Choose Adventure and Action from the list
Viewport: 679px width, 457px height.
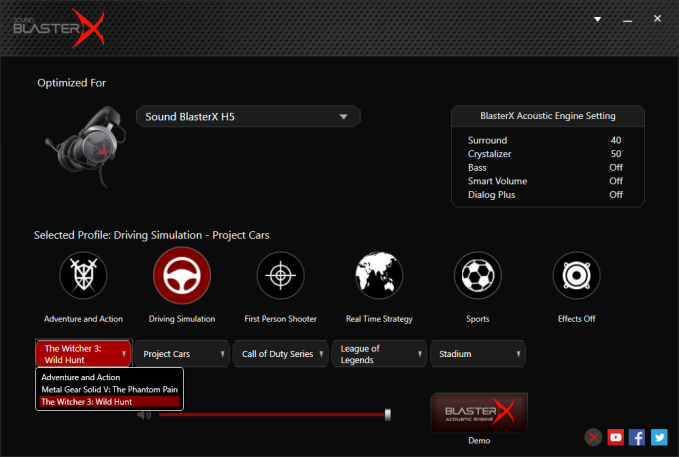109,377
